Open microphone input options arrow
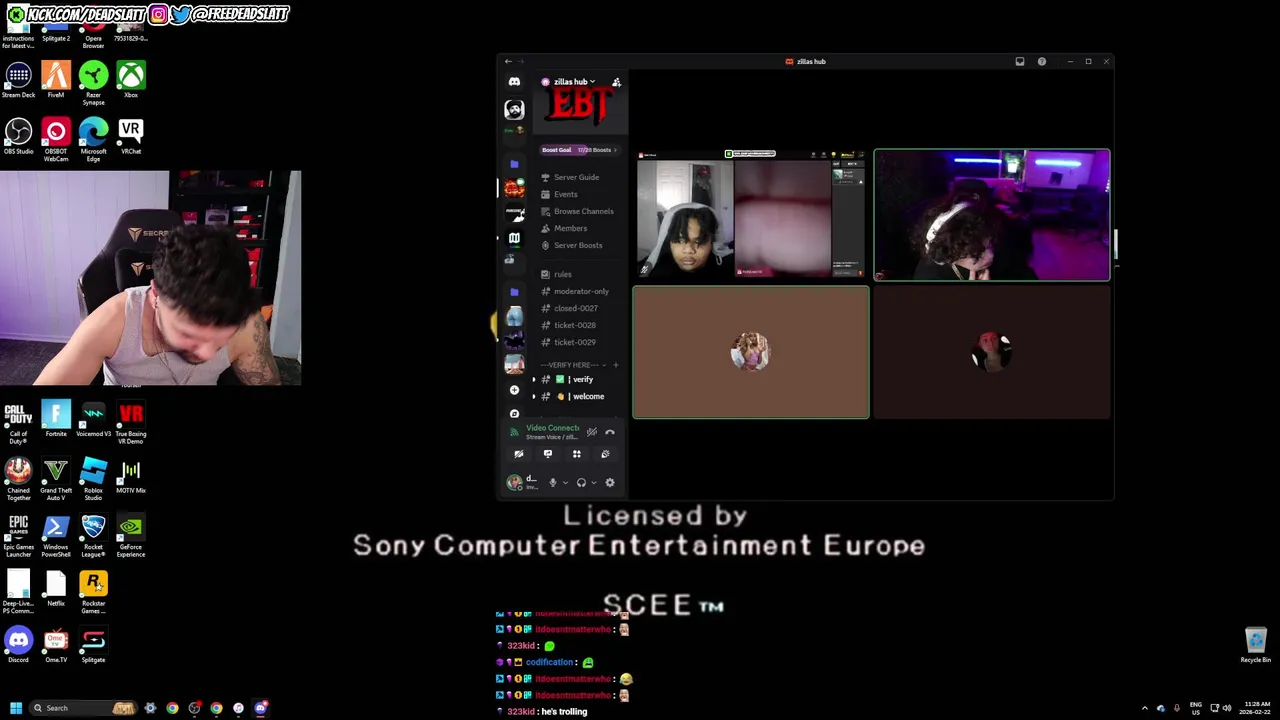 (565, 483)
